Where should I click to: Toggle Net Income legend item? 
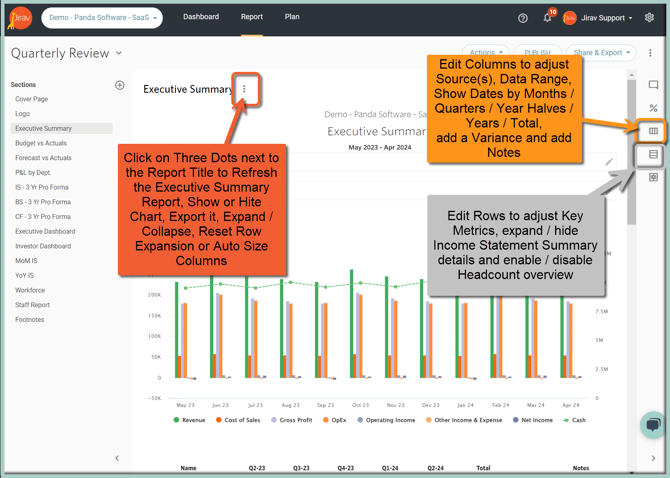click(534, 420)
